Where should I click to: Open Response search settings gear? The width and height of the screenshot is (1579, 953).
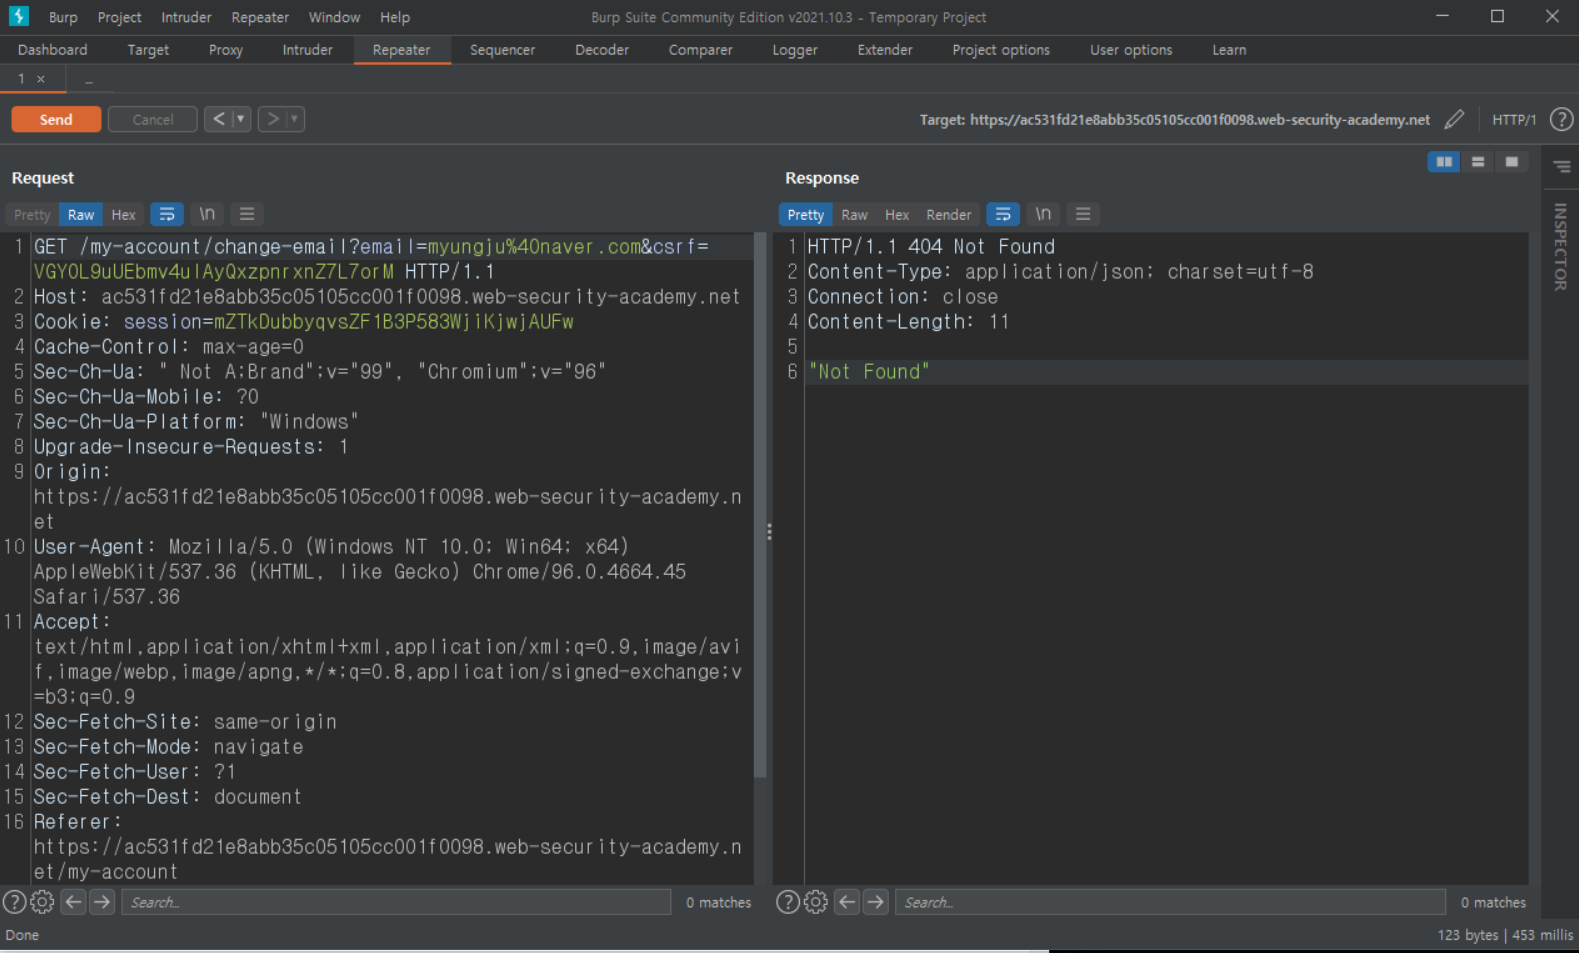816,902
